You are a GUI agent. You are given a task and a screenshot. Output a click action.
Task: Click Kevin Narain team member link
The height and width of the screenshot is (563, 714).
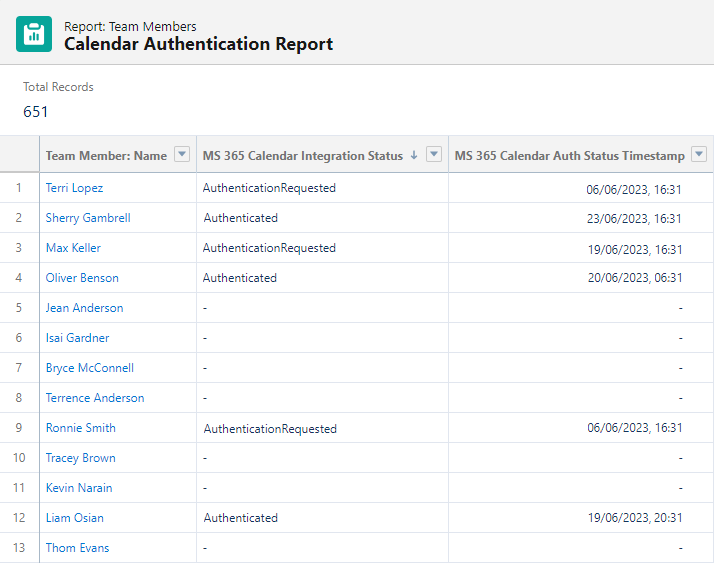point(79,488)
